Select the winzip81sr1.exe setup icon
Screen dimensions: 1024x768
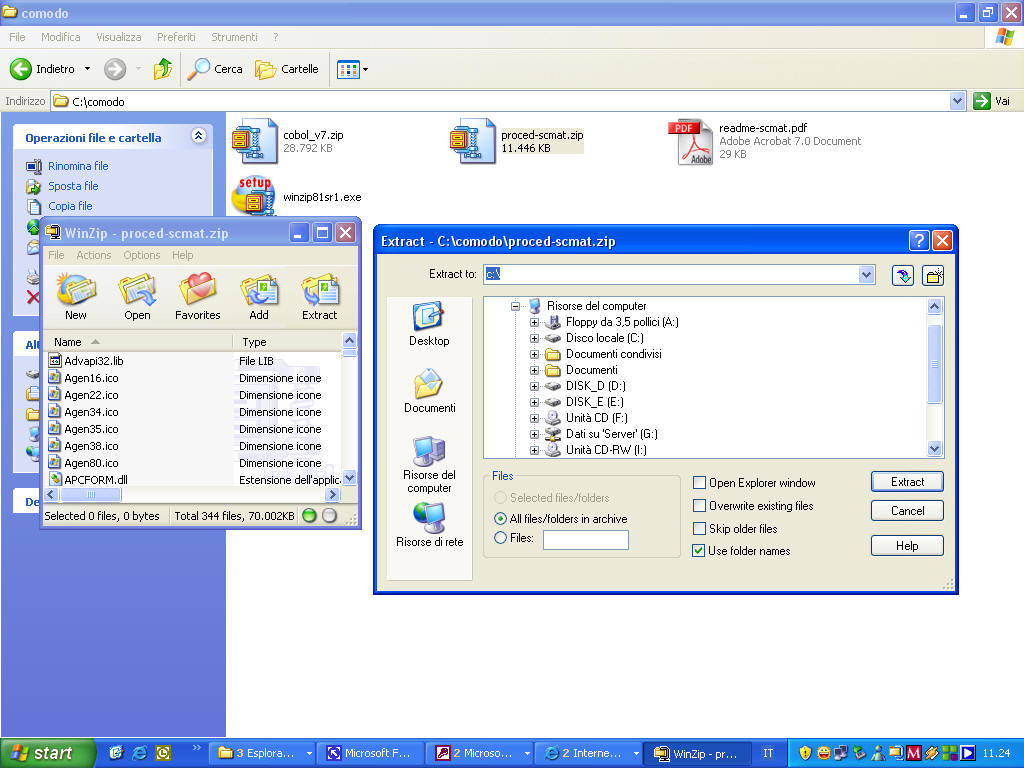point(254,195)
